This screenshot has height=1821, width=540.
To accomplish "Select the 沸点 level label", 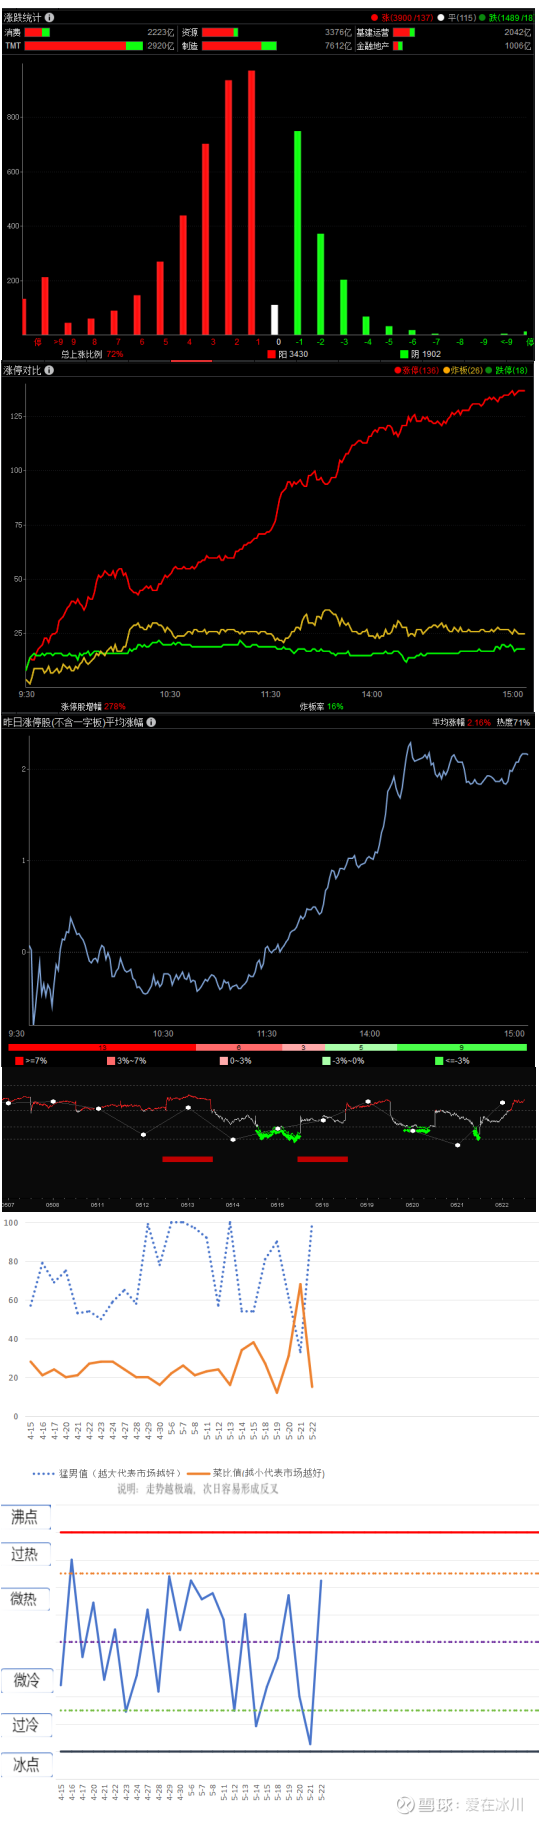I will (x=24, y=1518).
